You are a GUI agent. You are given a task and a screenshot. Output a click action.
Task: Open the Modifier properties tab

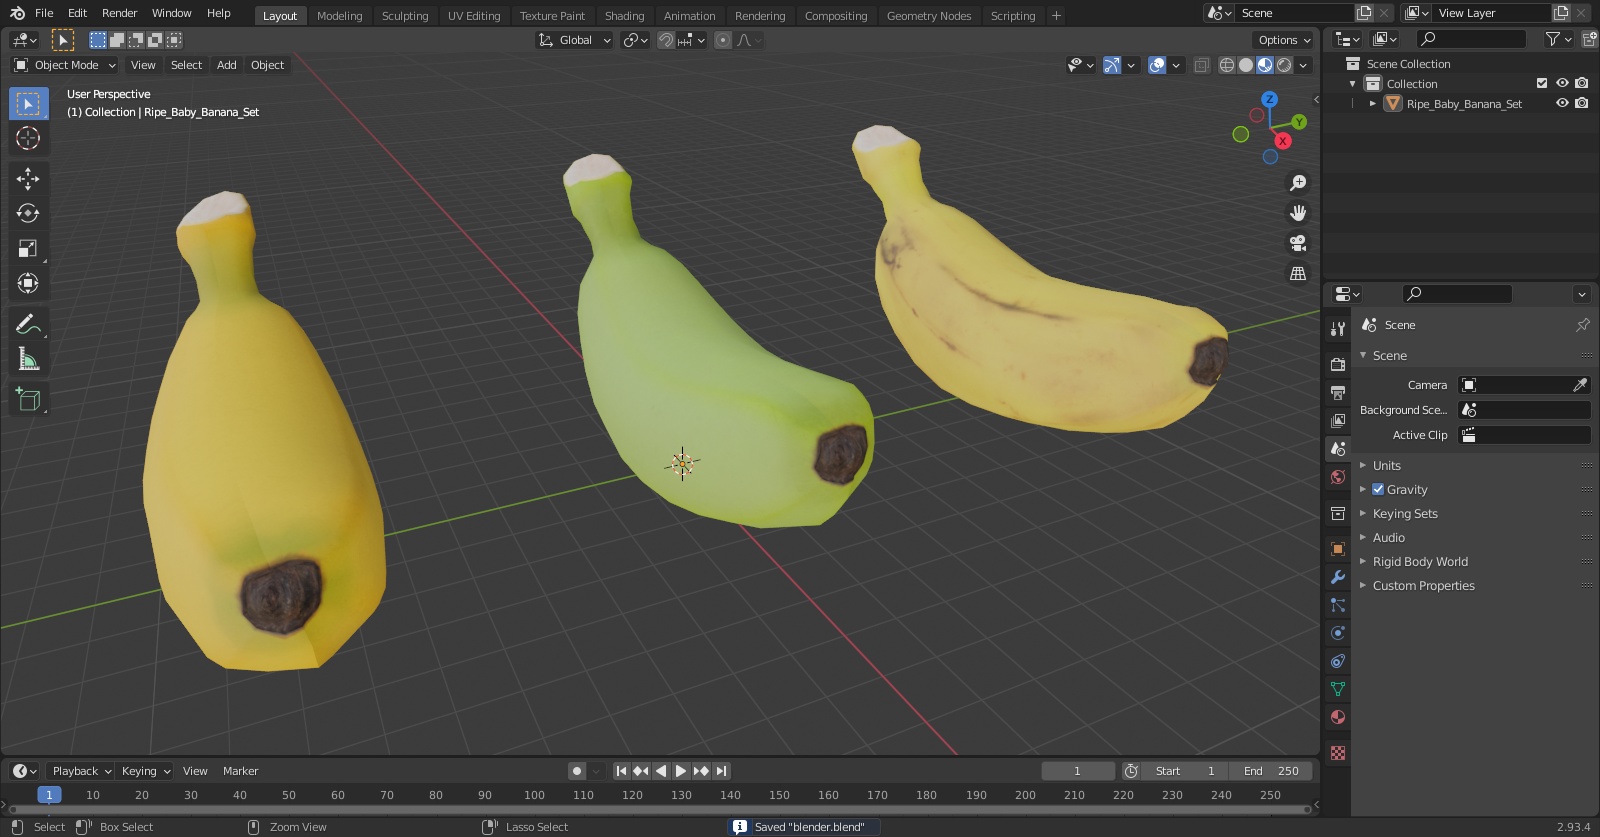click(x=1337, y=577)
